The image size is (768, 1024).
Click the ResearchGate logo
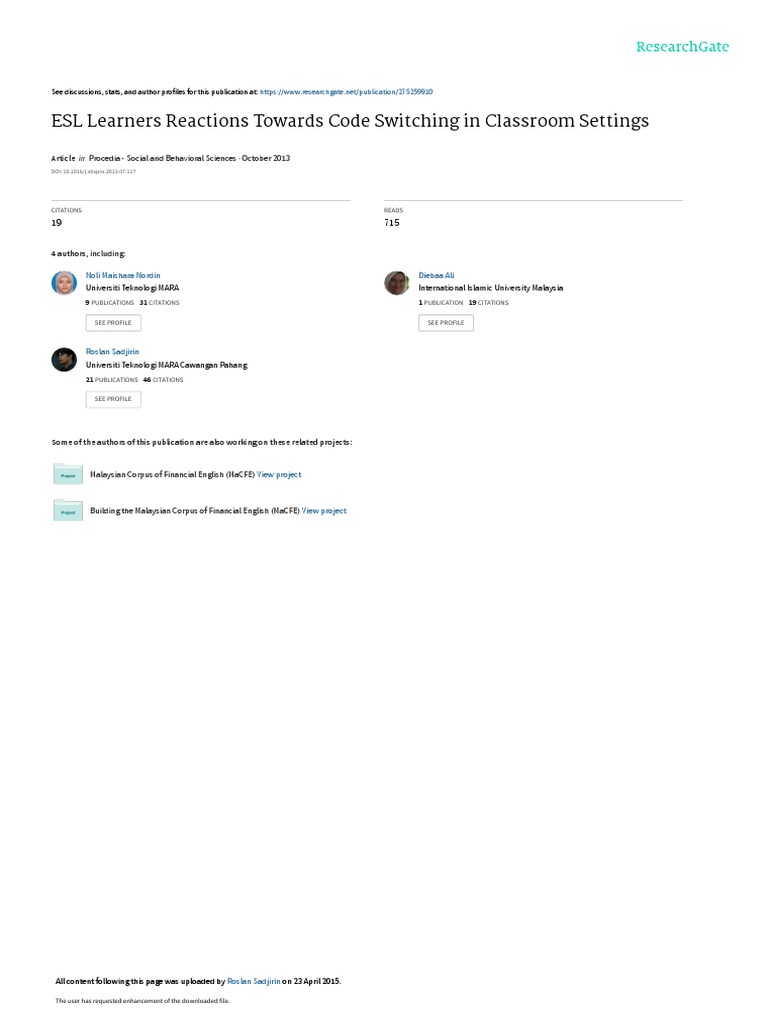point(682,46)
